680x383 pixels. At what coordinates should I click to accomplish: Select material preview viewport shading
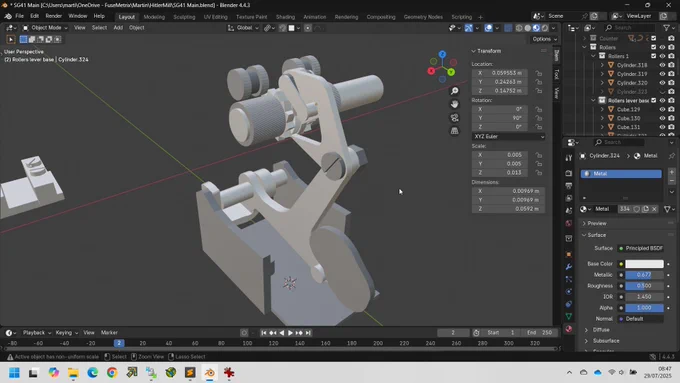pos(536,28)
